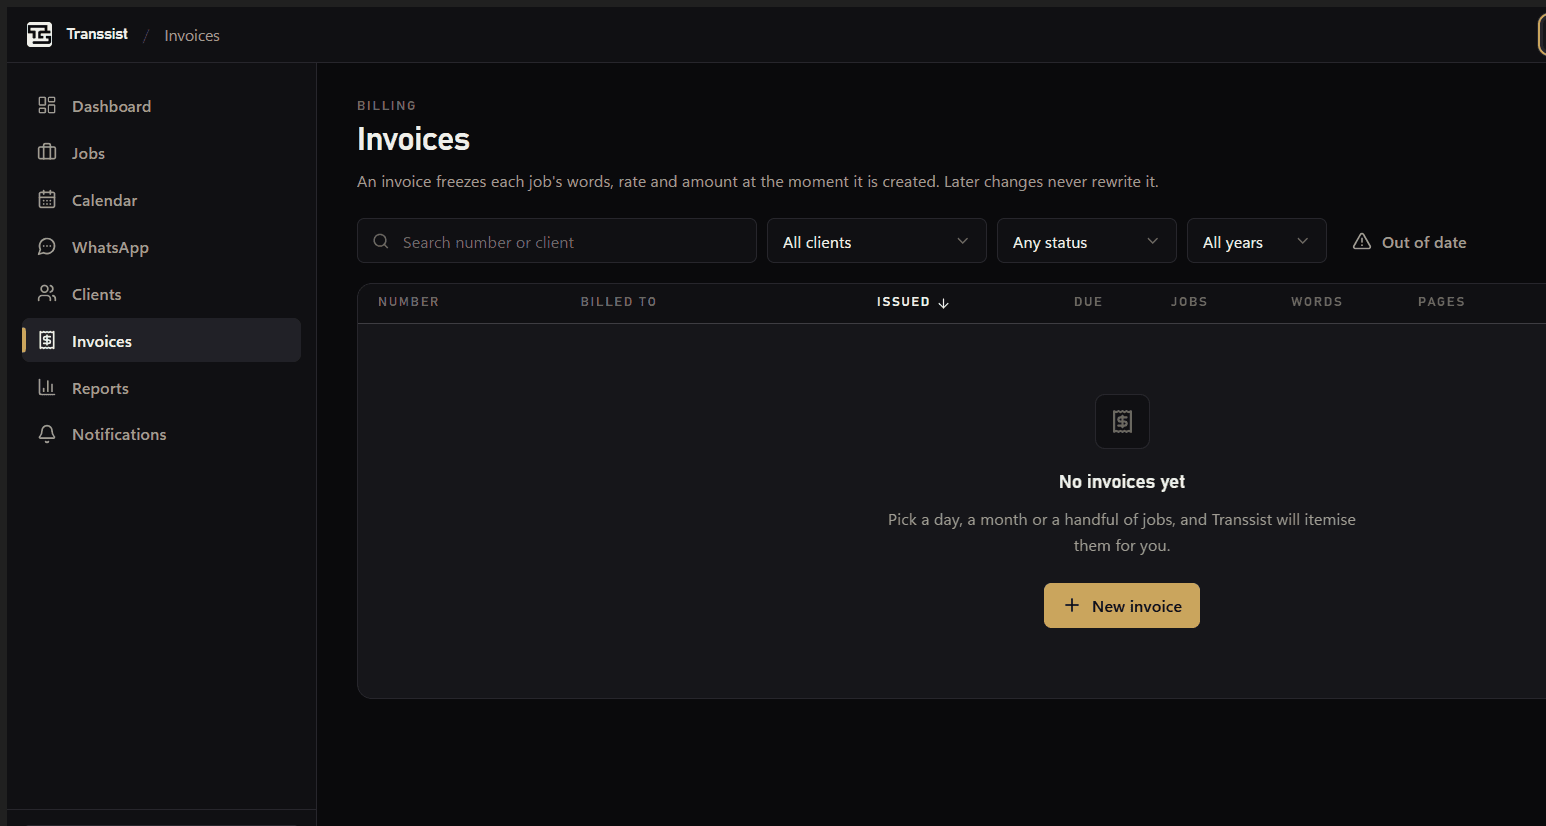Click the search magnifier icon
Viewport: 1546px width, 826px height.
pos(381,241)
